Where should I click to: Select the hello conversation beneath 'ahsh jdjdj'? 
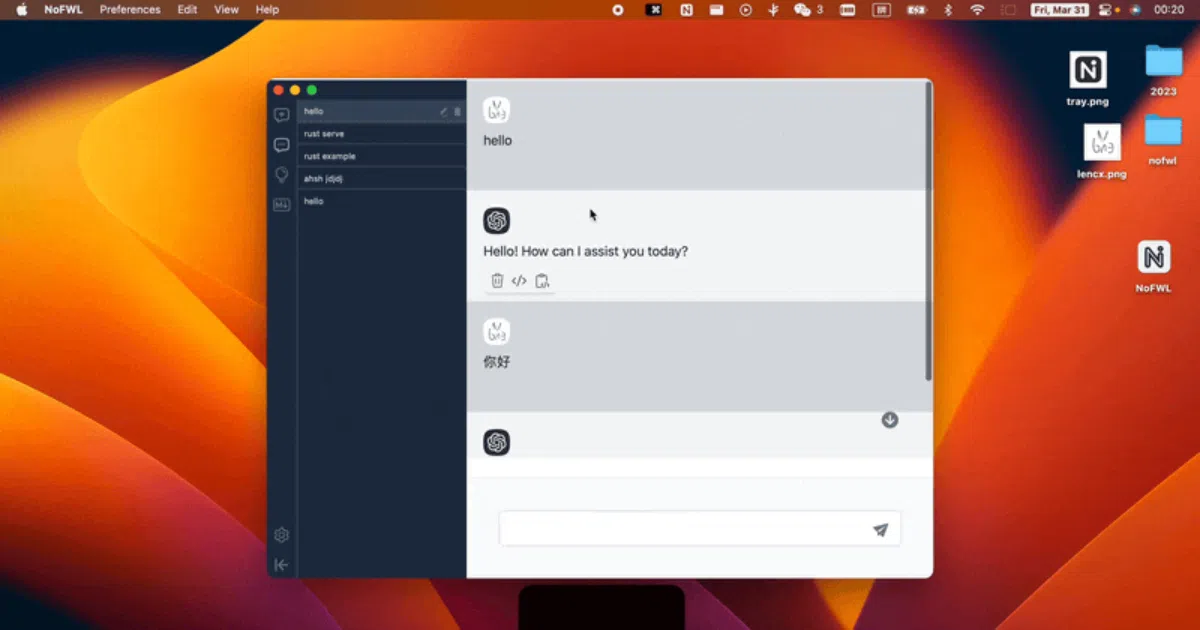[x=382, y=201]
